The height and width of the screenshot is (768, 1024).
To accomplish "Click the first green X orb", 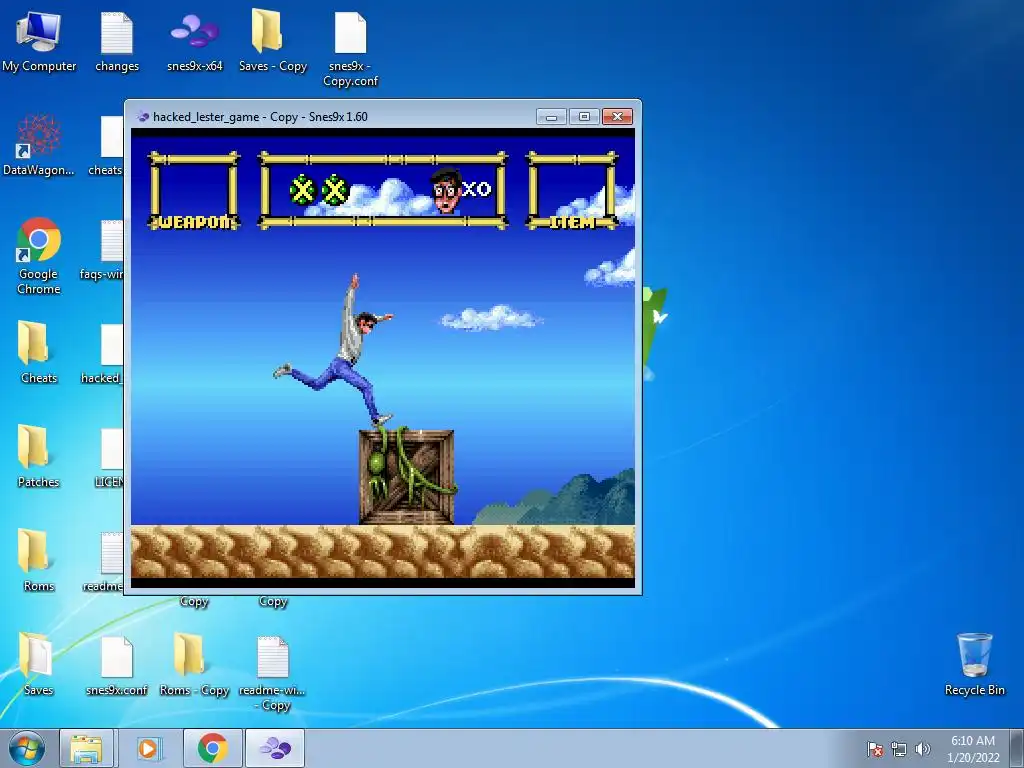I will [302, 190].
